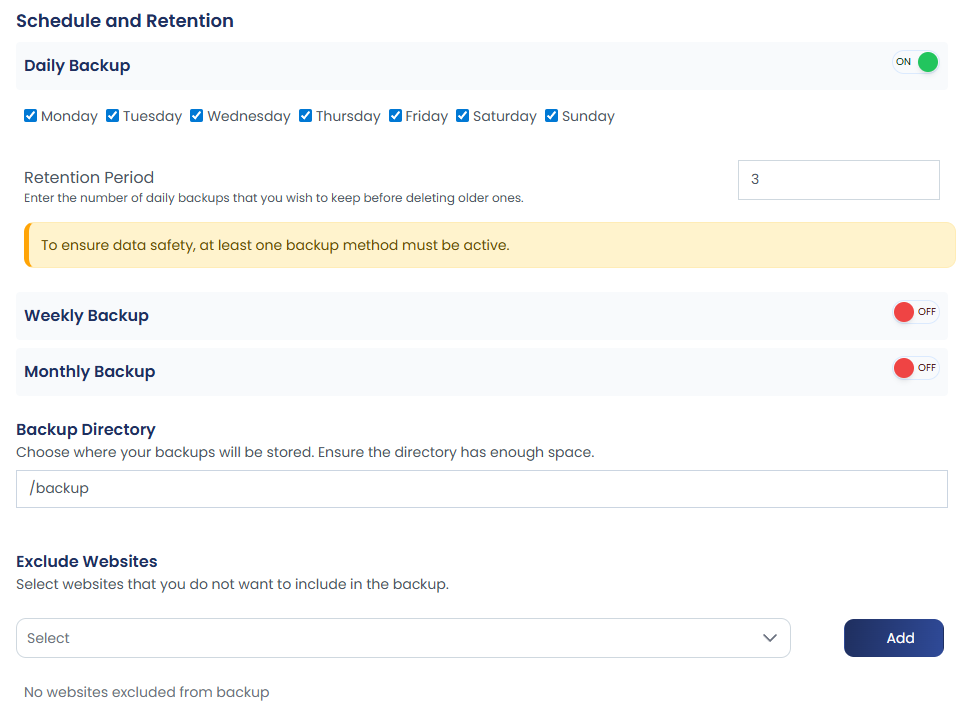The image size is (974, 715).
Task: Uncheck the Thursday checkbox
Action: (305, 116)
